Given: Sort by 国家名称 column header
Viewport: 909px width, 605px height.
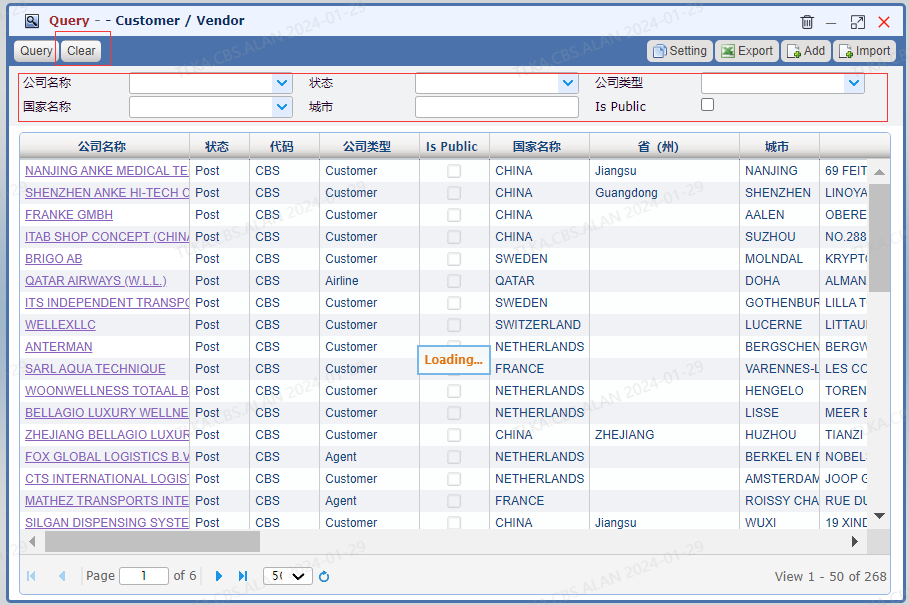Looking at the screenshot, I should point(537,147).
